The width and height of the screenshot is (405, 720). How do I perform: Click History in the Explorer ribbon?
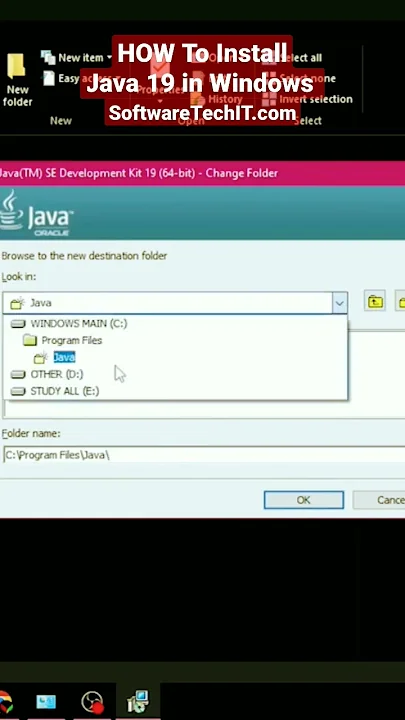pos(217,99)
